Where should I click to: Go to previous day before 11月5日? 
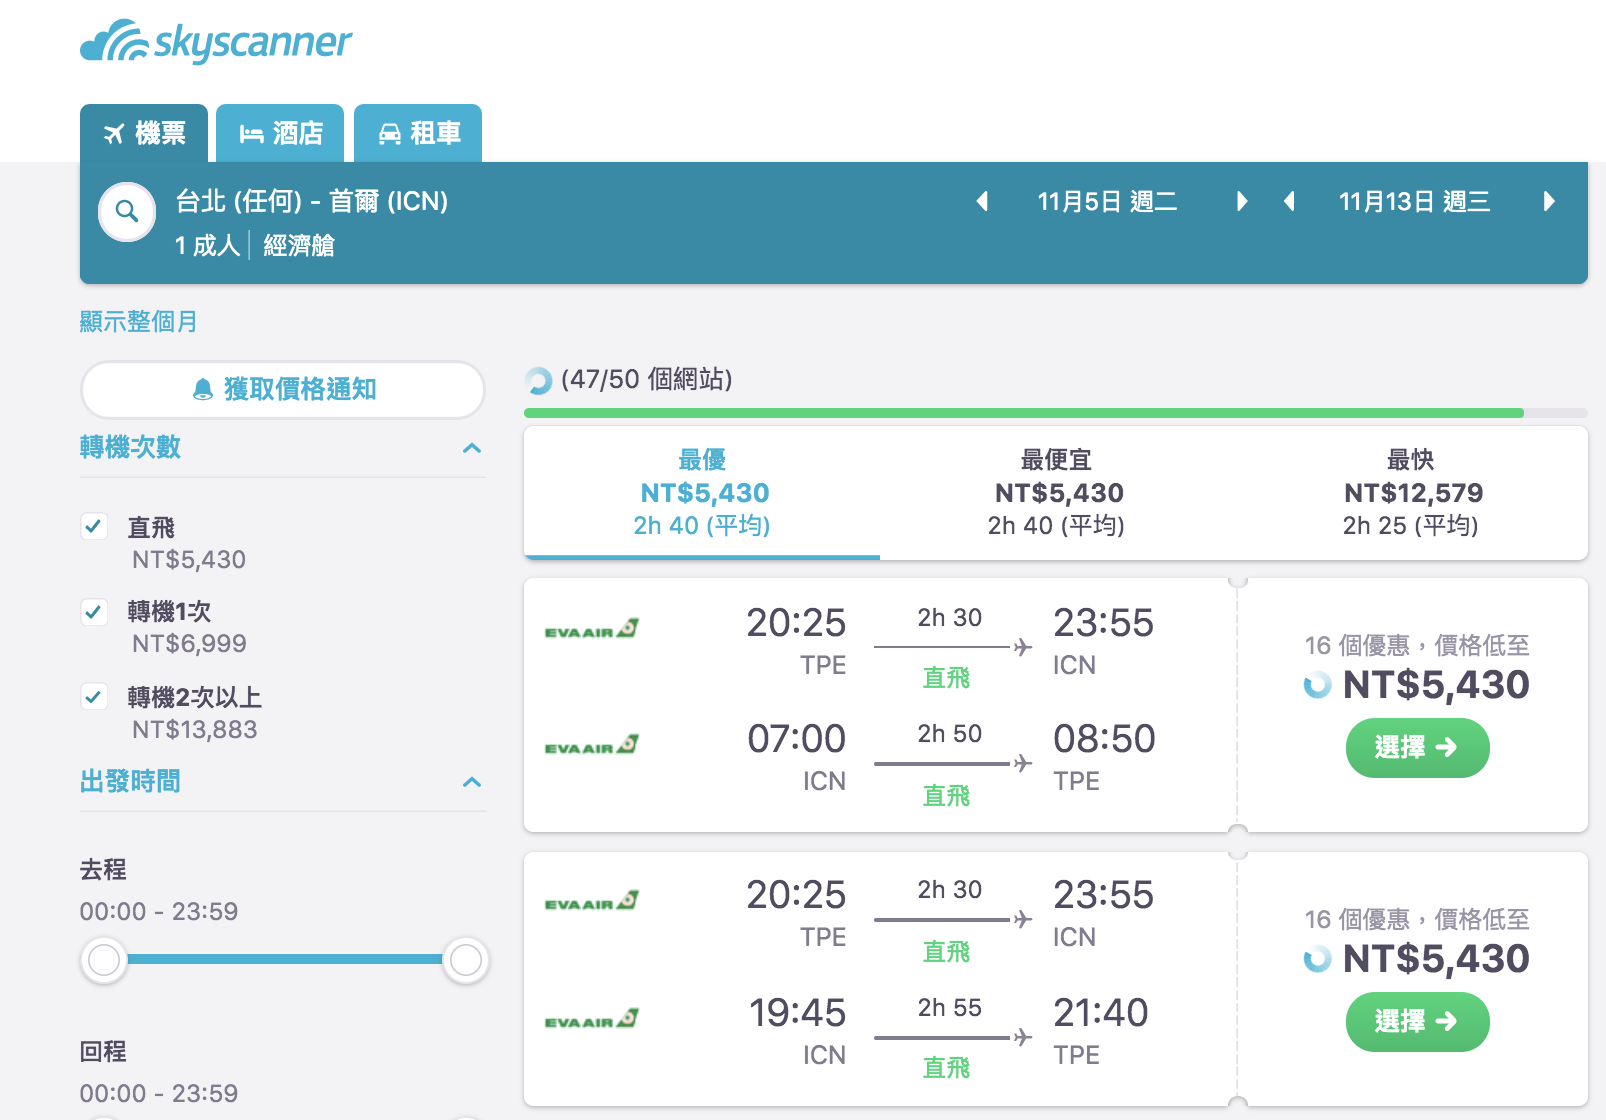[982, 202]
